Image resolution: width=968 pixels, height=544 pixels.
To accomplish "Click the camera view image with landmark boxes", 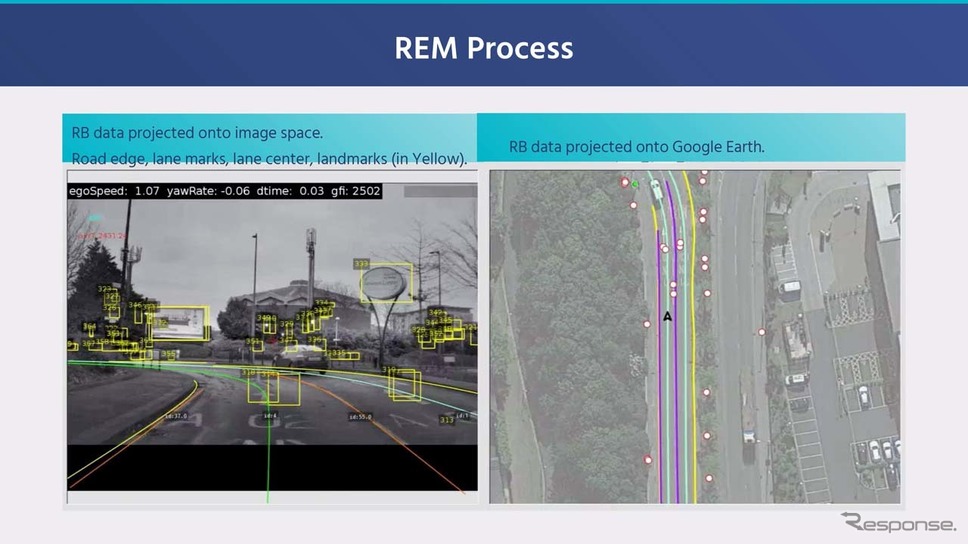I will (x=272, y=337).
